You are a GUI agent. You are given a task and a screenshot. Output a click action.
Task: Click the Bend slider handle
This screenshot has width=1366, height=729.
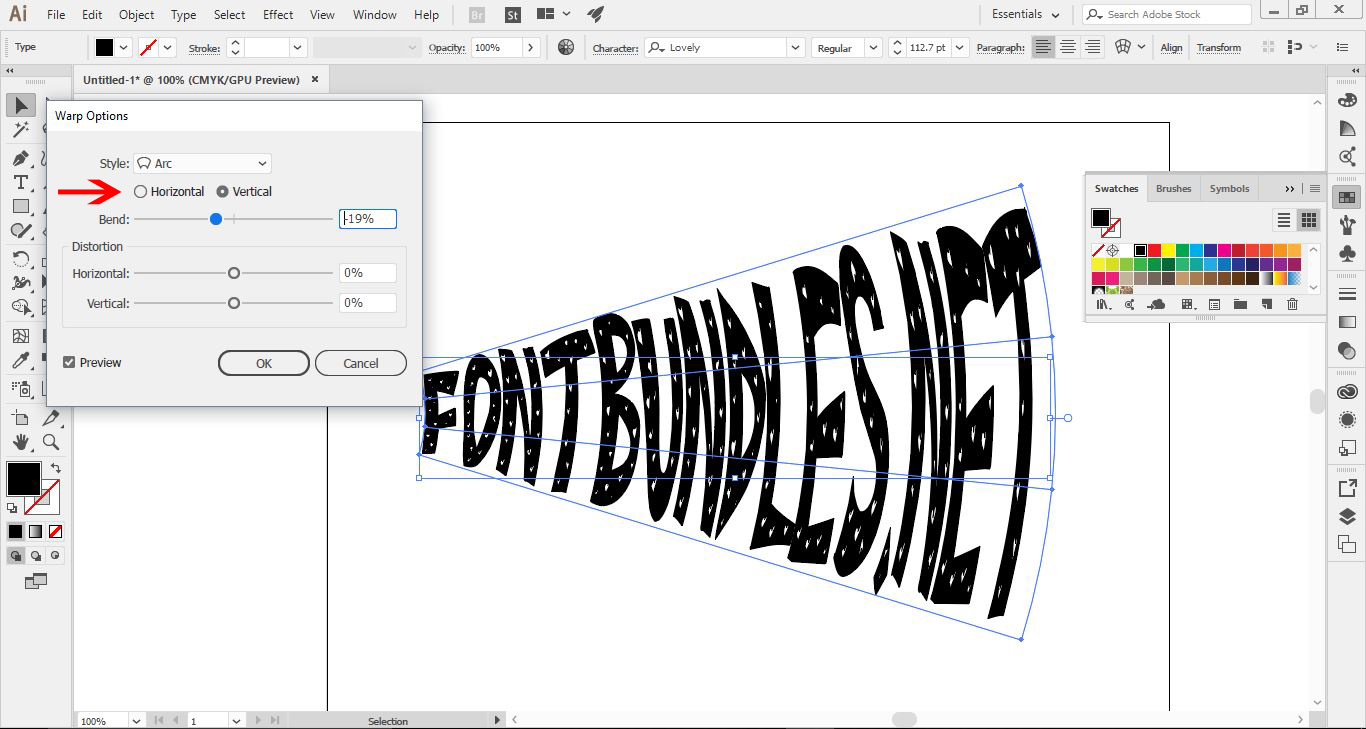[x=216, y=219]
